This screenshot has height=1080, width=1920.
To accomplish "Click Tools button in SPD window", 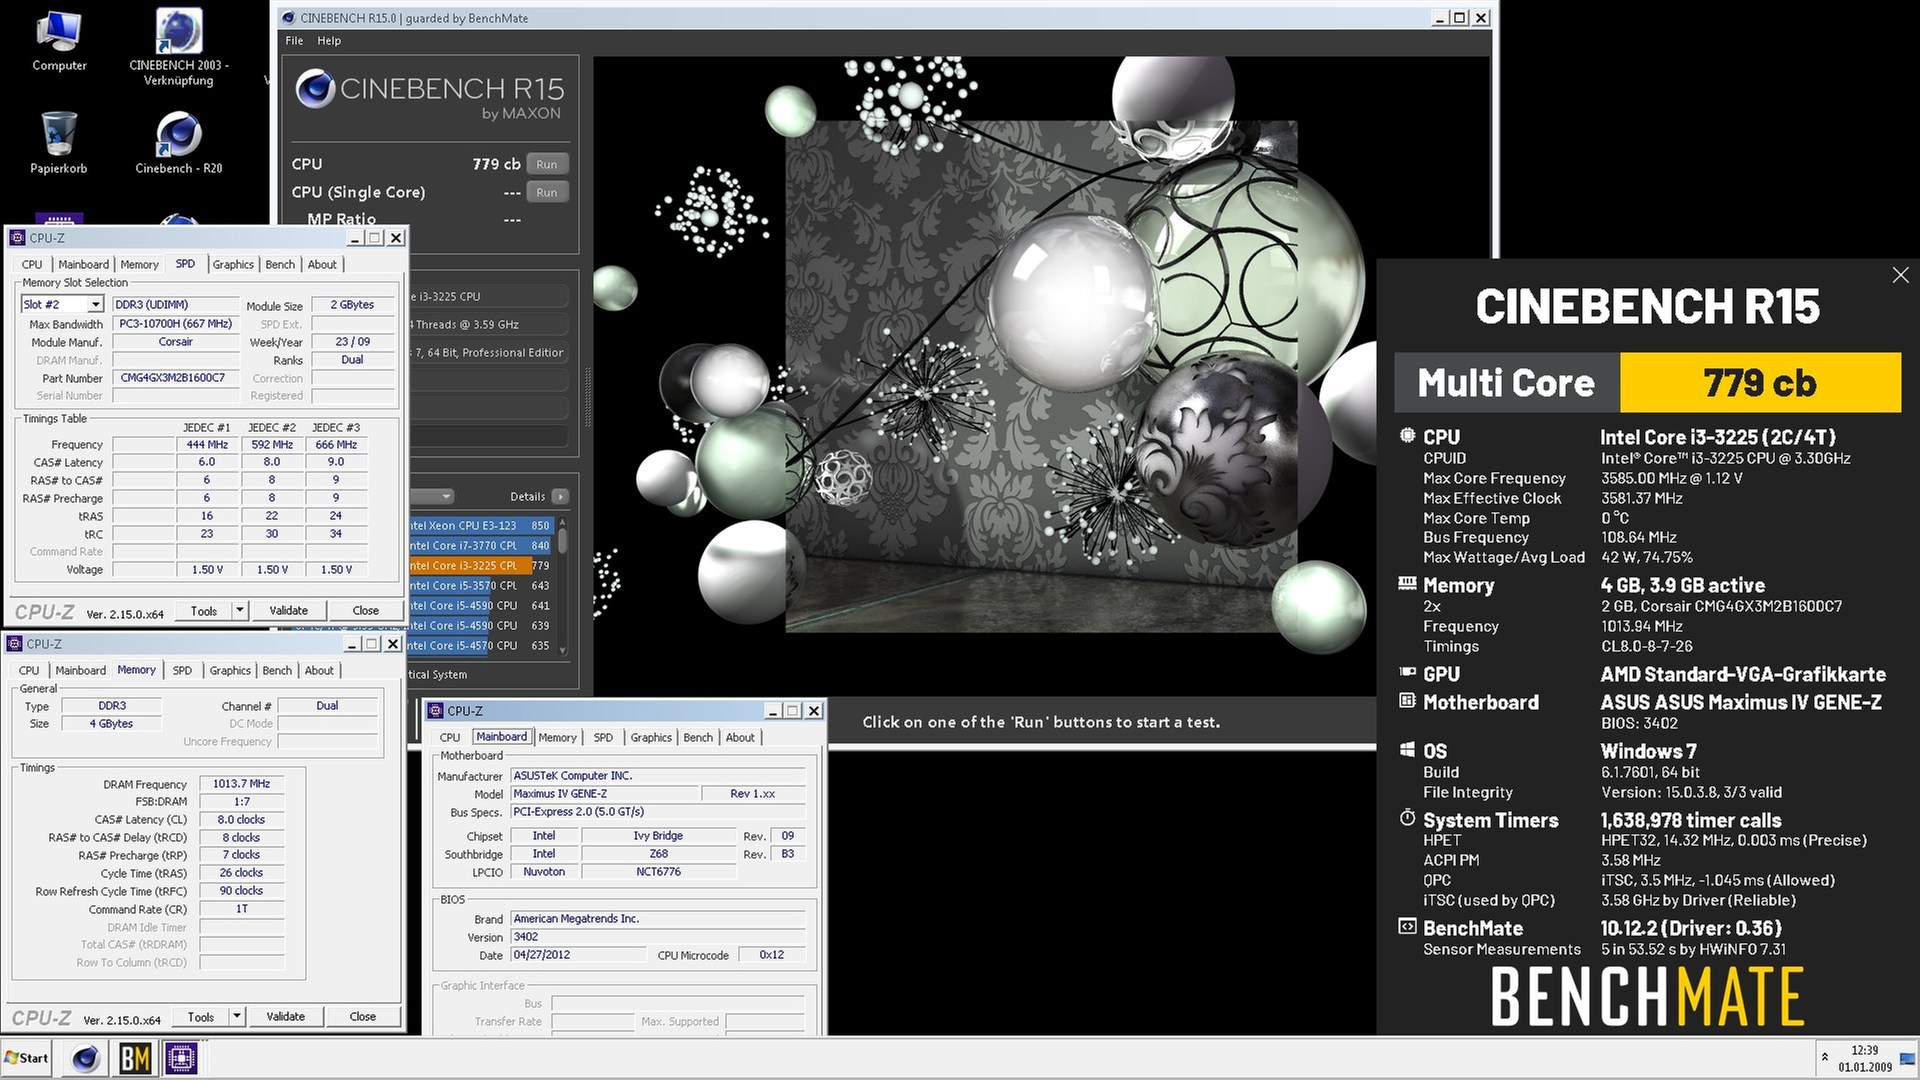I will coord(204,610).
